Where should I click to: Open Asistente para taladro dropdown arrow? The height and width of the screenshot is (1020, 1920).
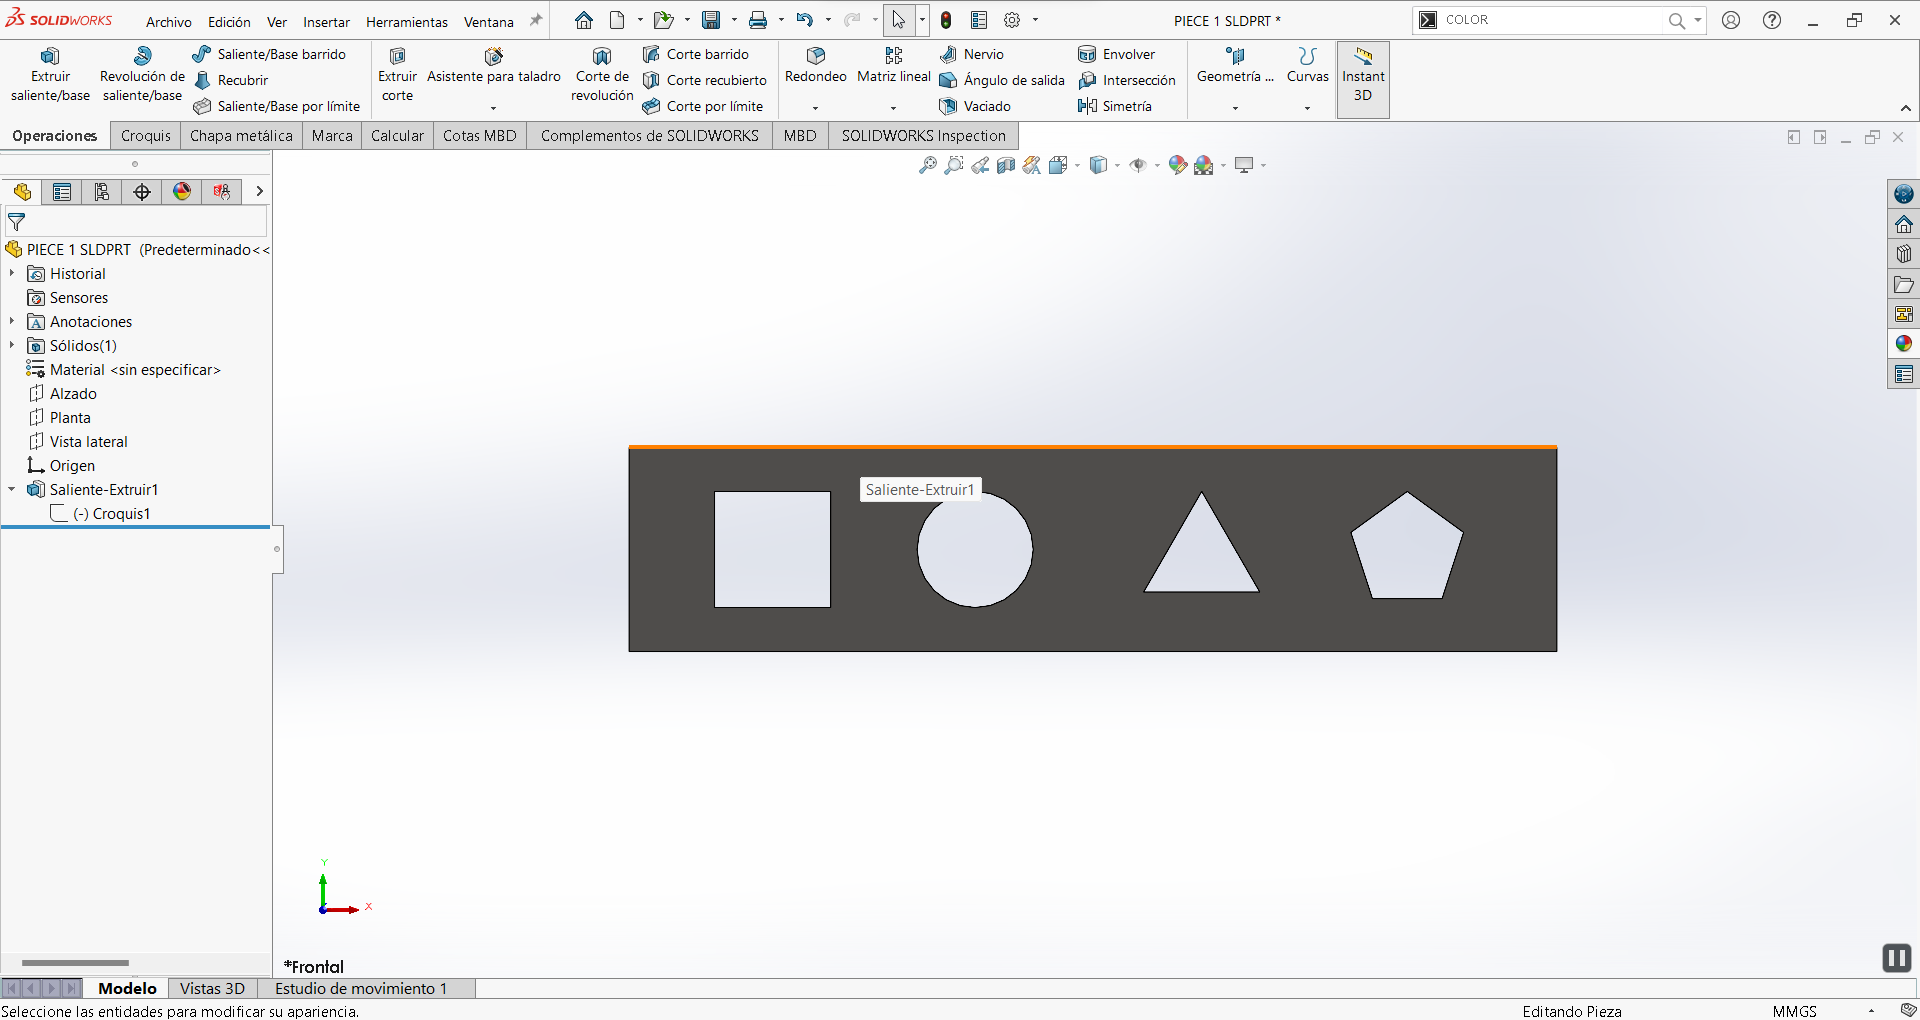tap(493, 108)
